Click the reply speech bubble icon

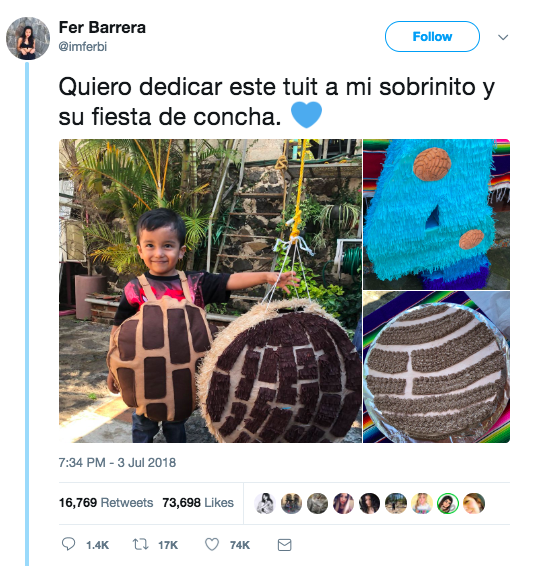[x=68, y=544]
